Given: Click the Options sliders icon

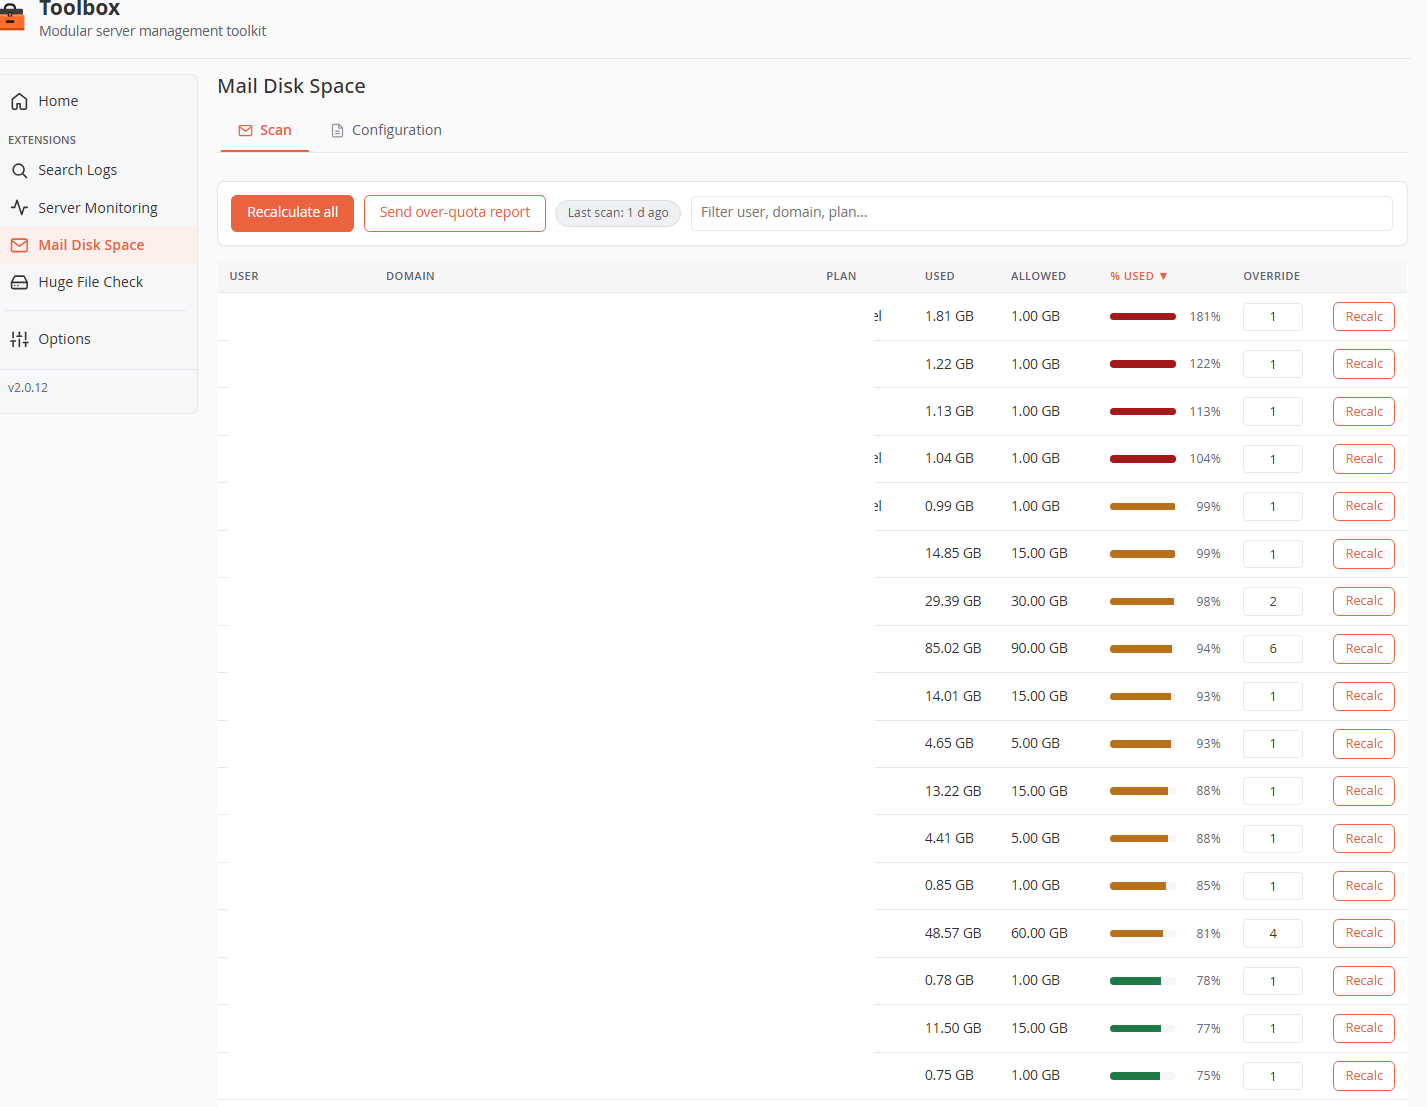Looking at the screenshot, I should [x=19, y=339].
